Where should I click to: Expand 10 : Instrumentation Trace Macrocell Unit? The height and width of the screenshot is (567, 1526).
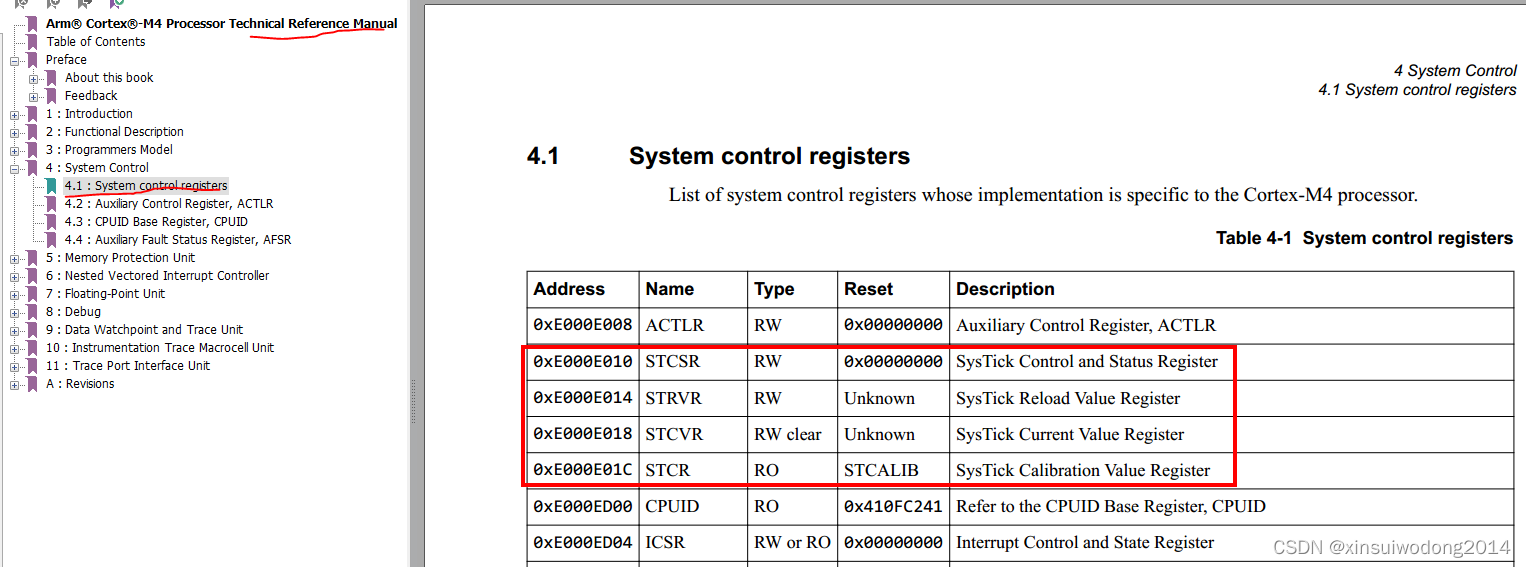(x=15, y=348)
